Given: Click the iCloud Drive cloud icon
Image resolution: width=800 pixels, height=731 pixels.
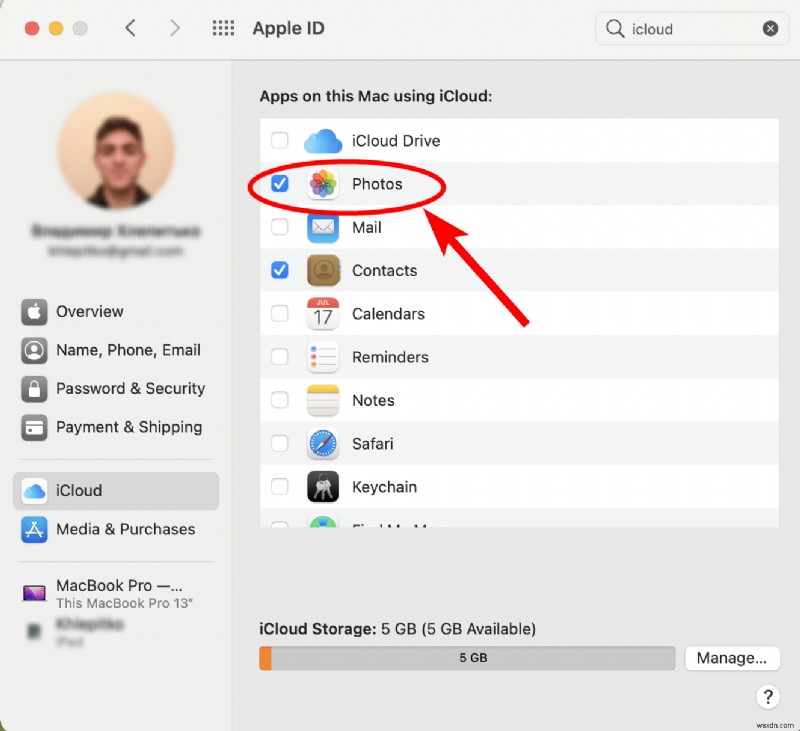Looking at the screenshot, I should click(x=323, y=141).
